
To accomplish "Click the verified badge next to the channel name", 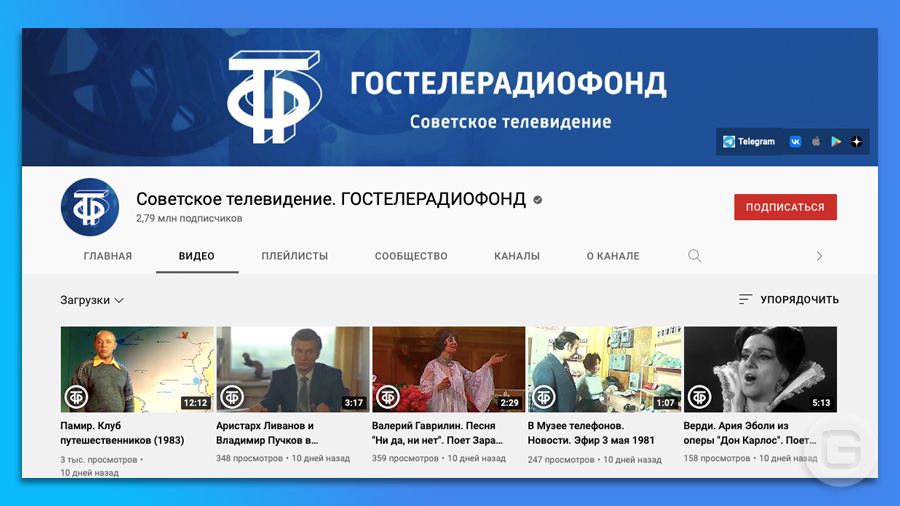I will (x=538, y=200).
